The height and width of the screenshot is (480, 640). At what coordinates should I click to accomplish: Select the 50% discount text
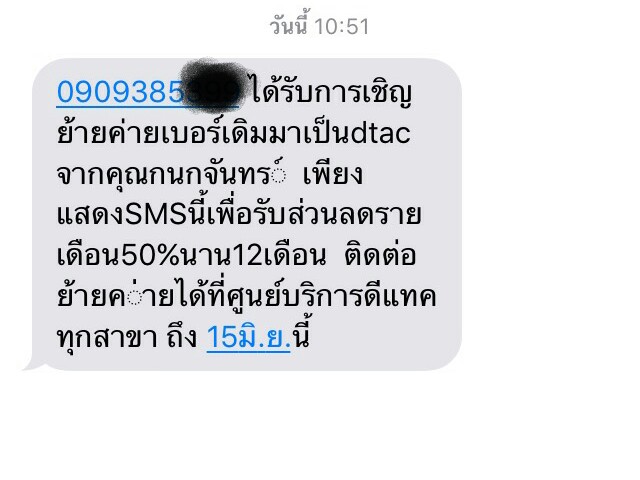tap(150, 256)
